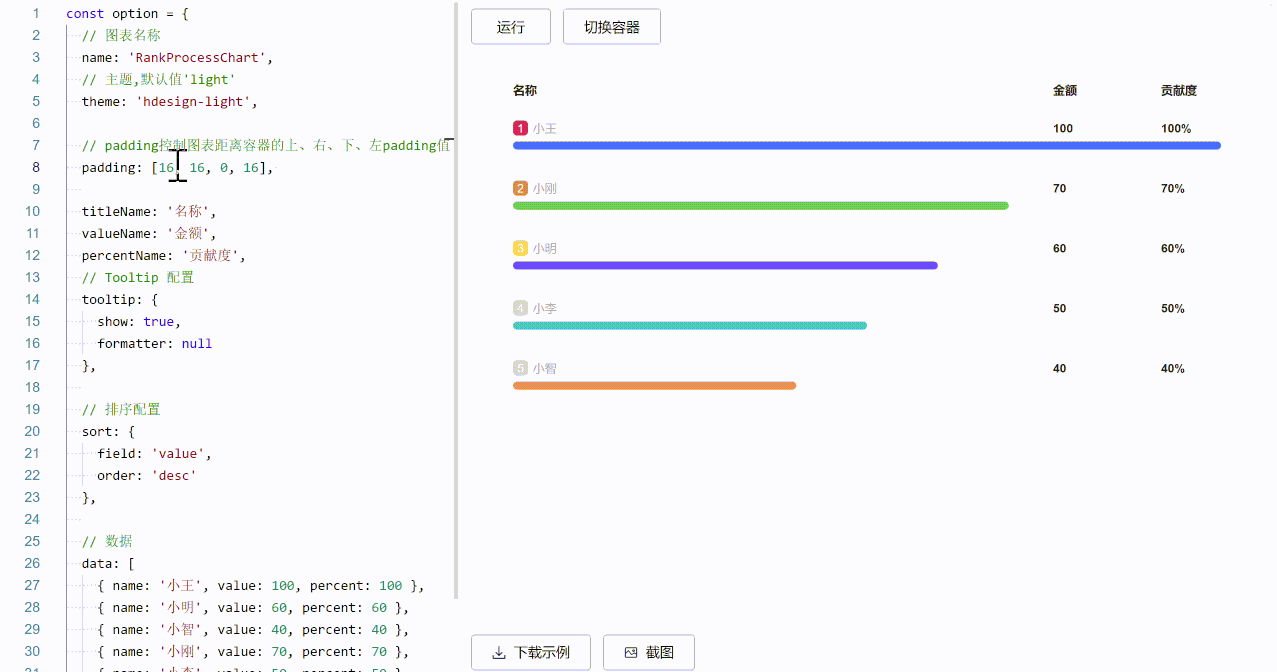Click the 运行 button to run the code
1277x672 pixels.
(510, 27)
